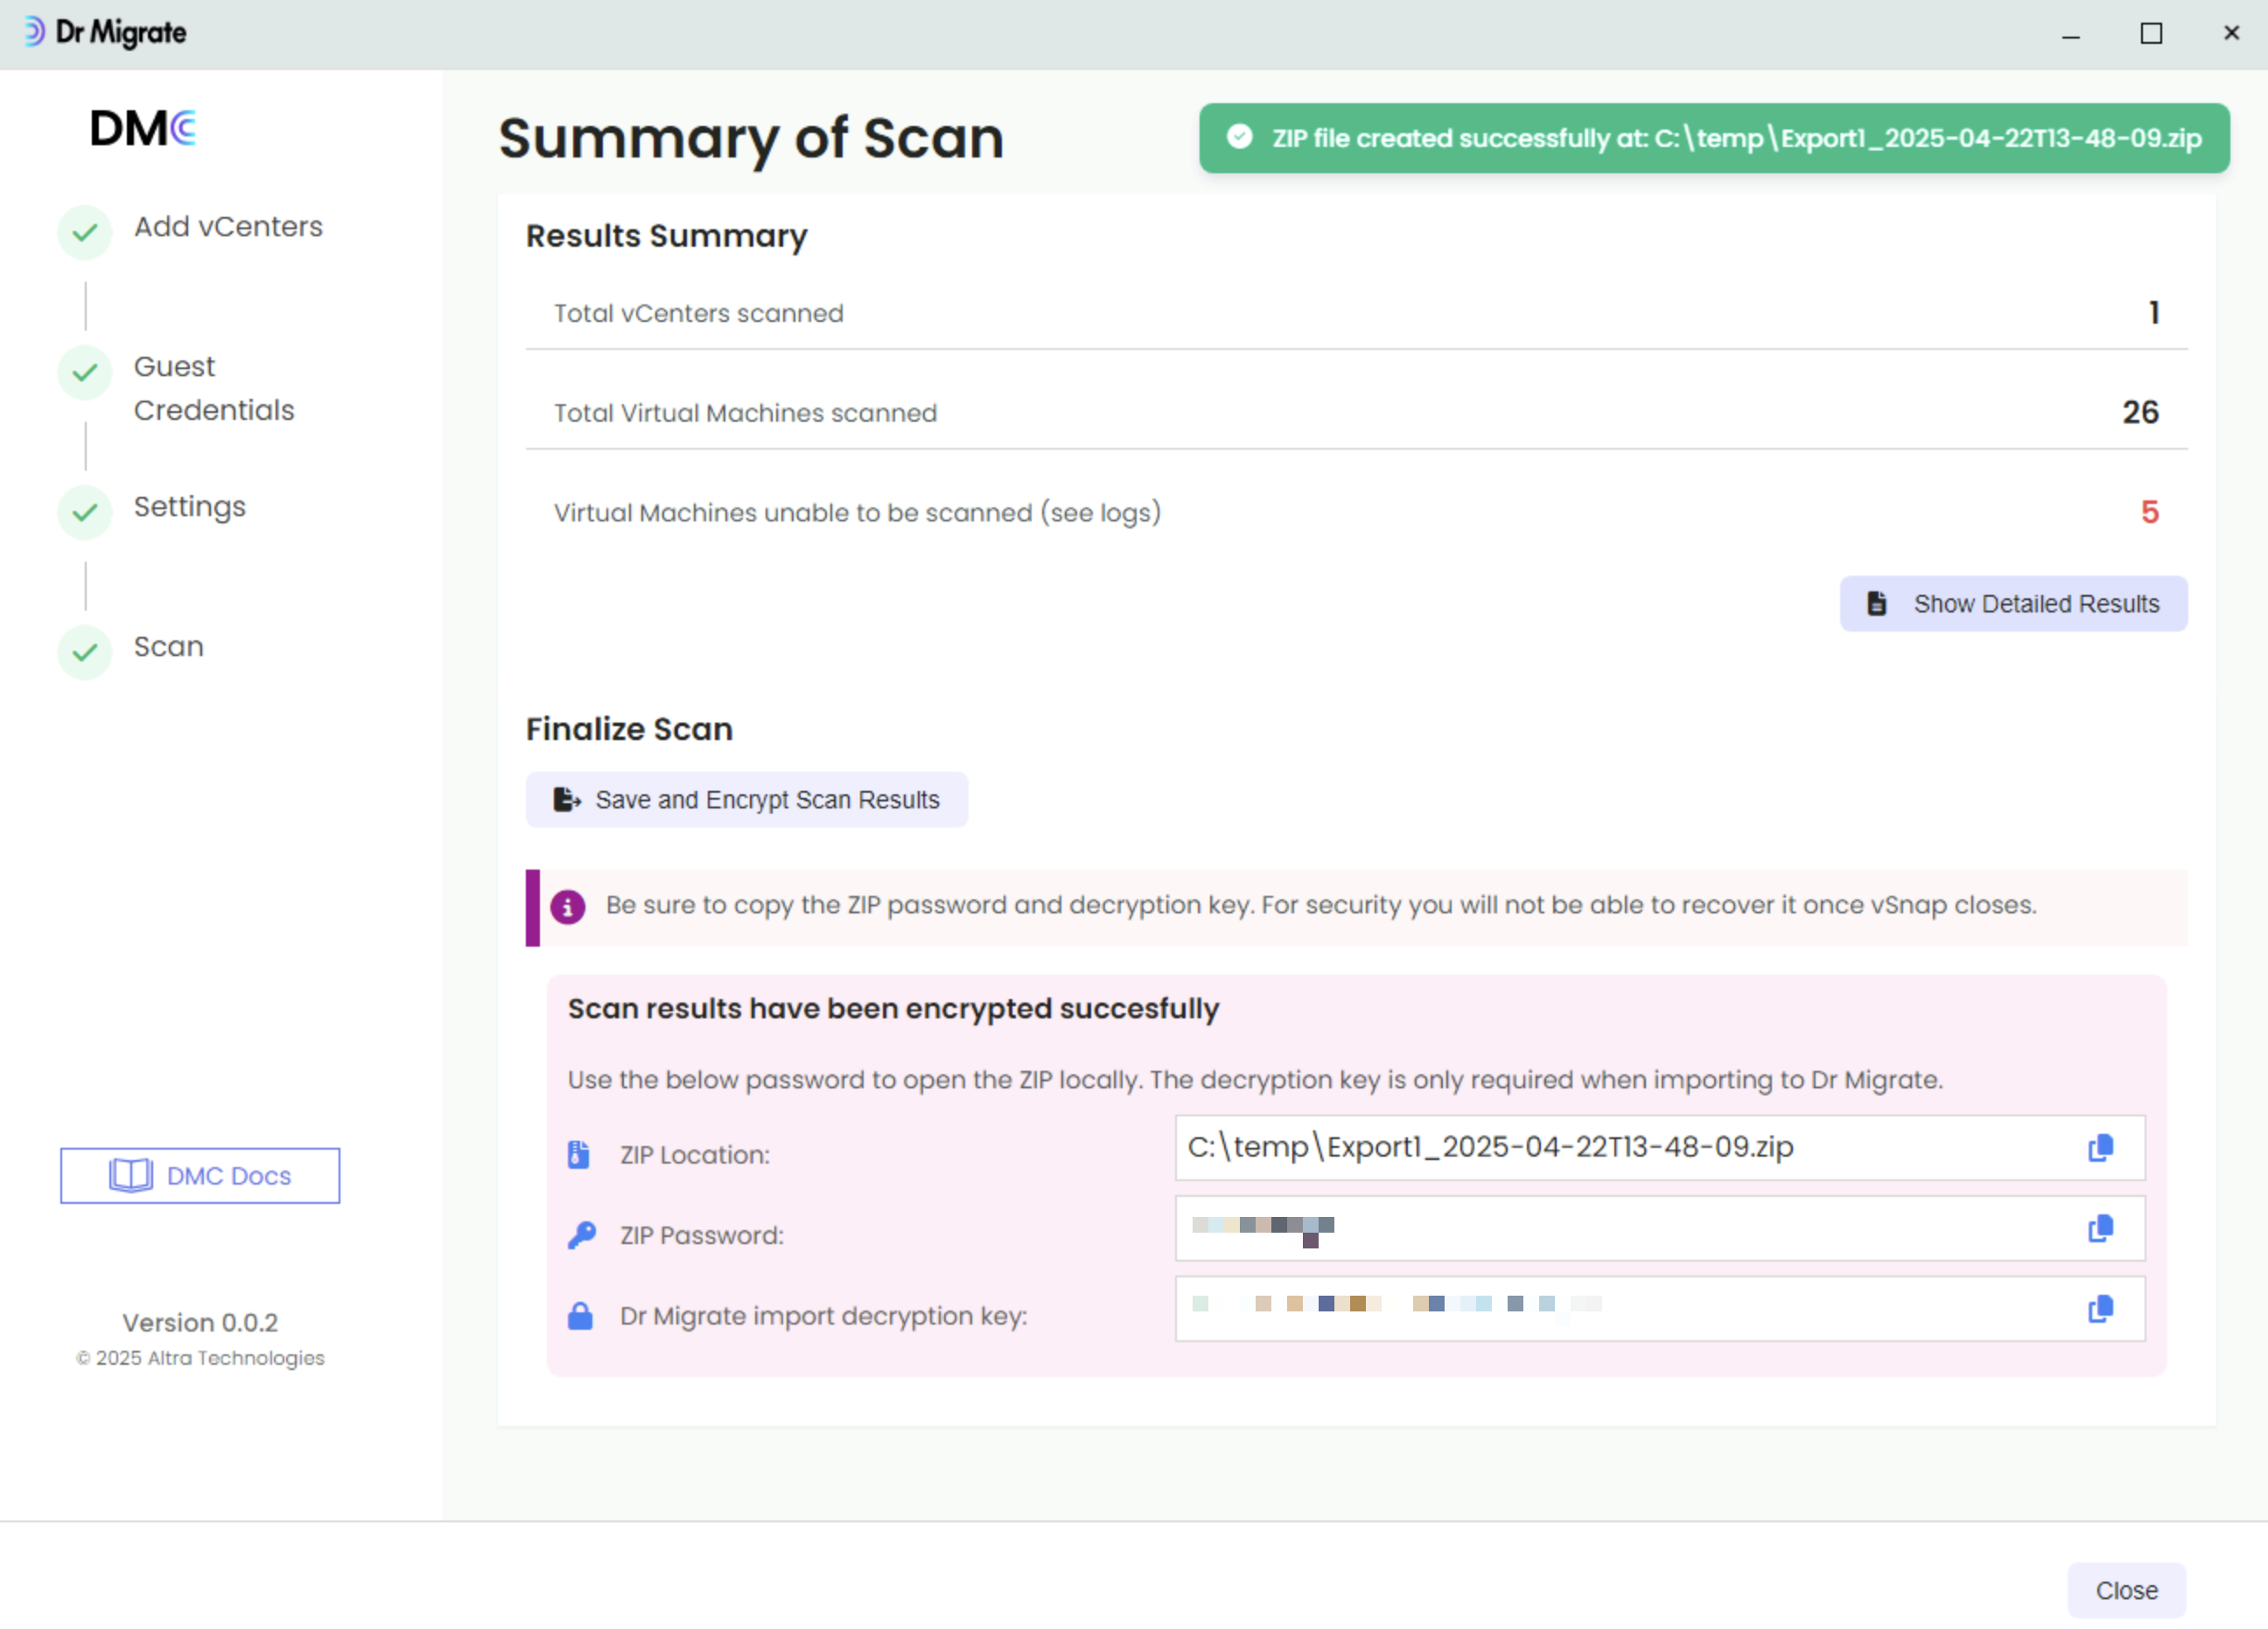Viewport: 2268px width, 1629px height.
Task: Click the 'Finalize Scan' heading
Action: coord(629,730)
